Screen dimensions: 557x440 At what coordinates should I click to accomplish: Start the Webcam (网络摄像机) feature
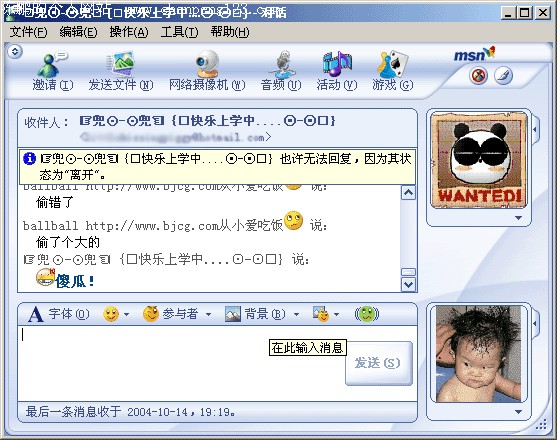pos(207,64)
